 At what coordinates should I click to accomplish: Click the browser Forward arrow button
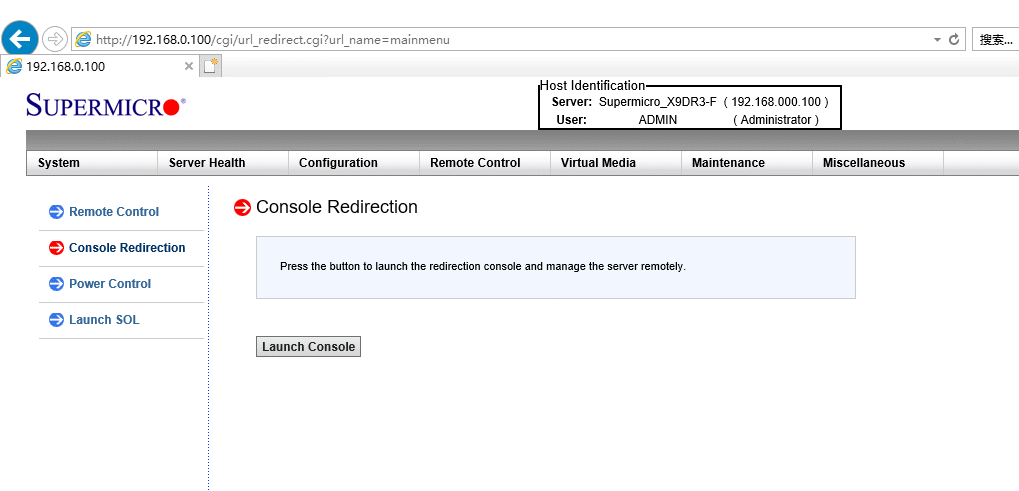[x=55, y=40]
